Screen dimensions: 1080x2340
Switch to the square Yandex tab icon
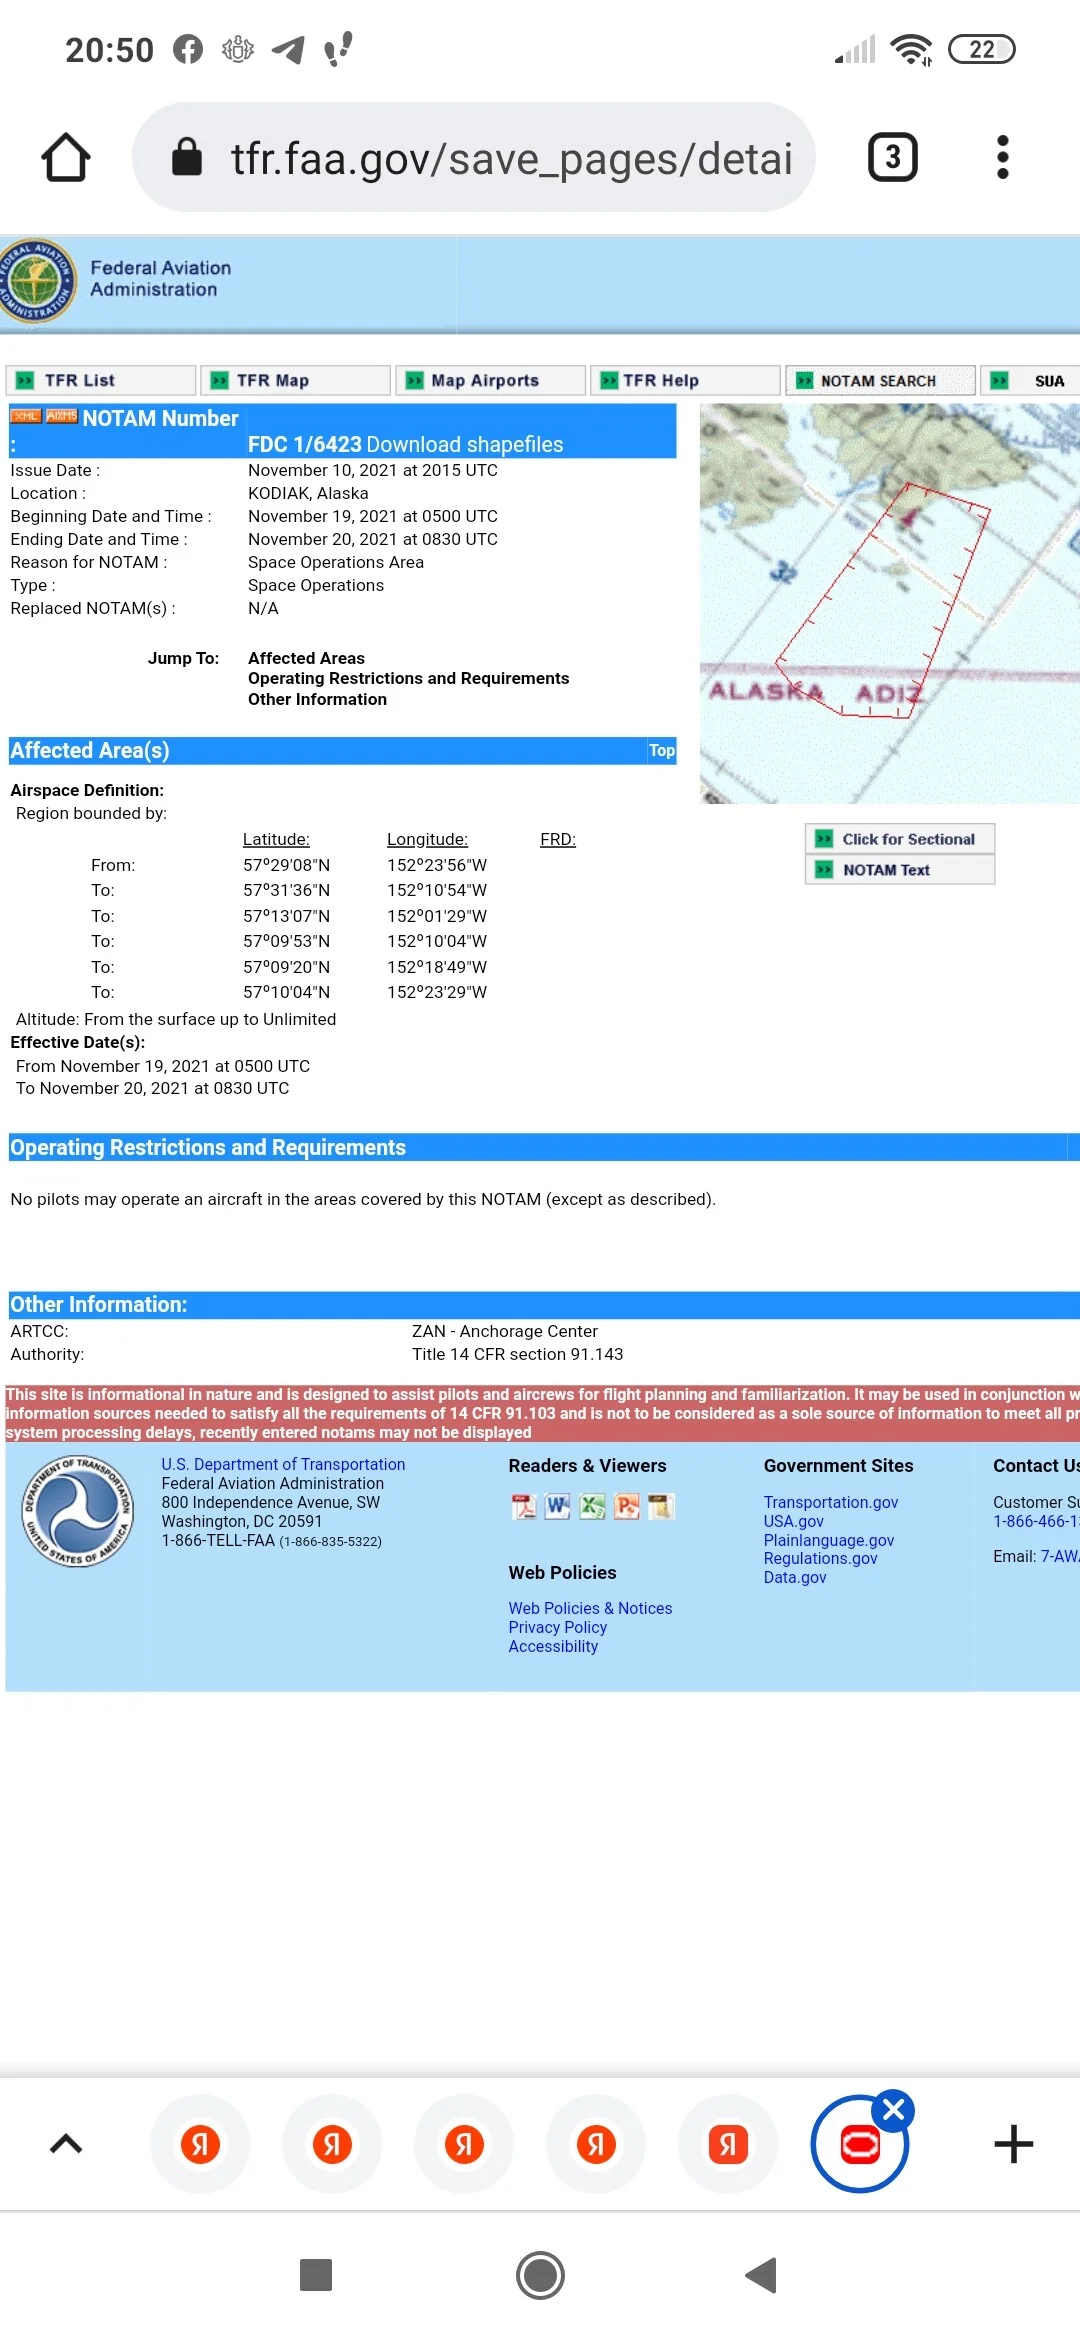click(728, 2144)
